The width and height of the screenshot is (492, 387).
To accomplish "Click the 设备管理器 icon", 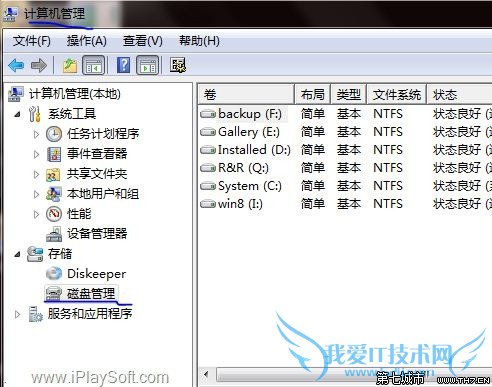I will [54, 234].
